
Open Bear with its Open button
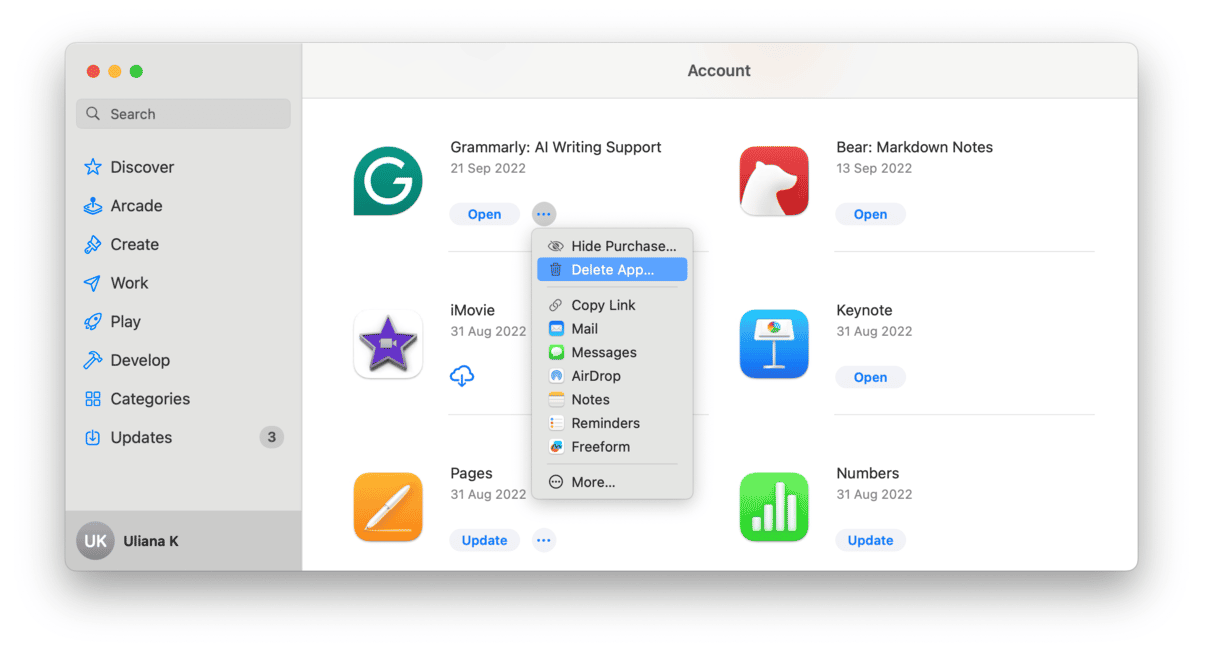tap(871, 214)
